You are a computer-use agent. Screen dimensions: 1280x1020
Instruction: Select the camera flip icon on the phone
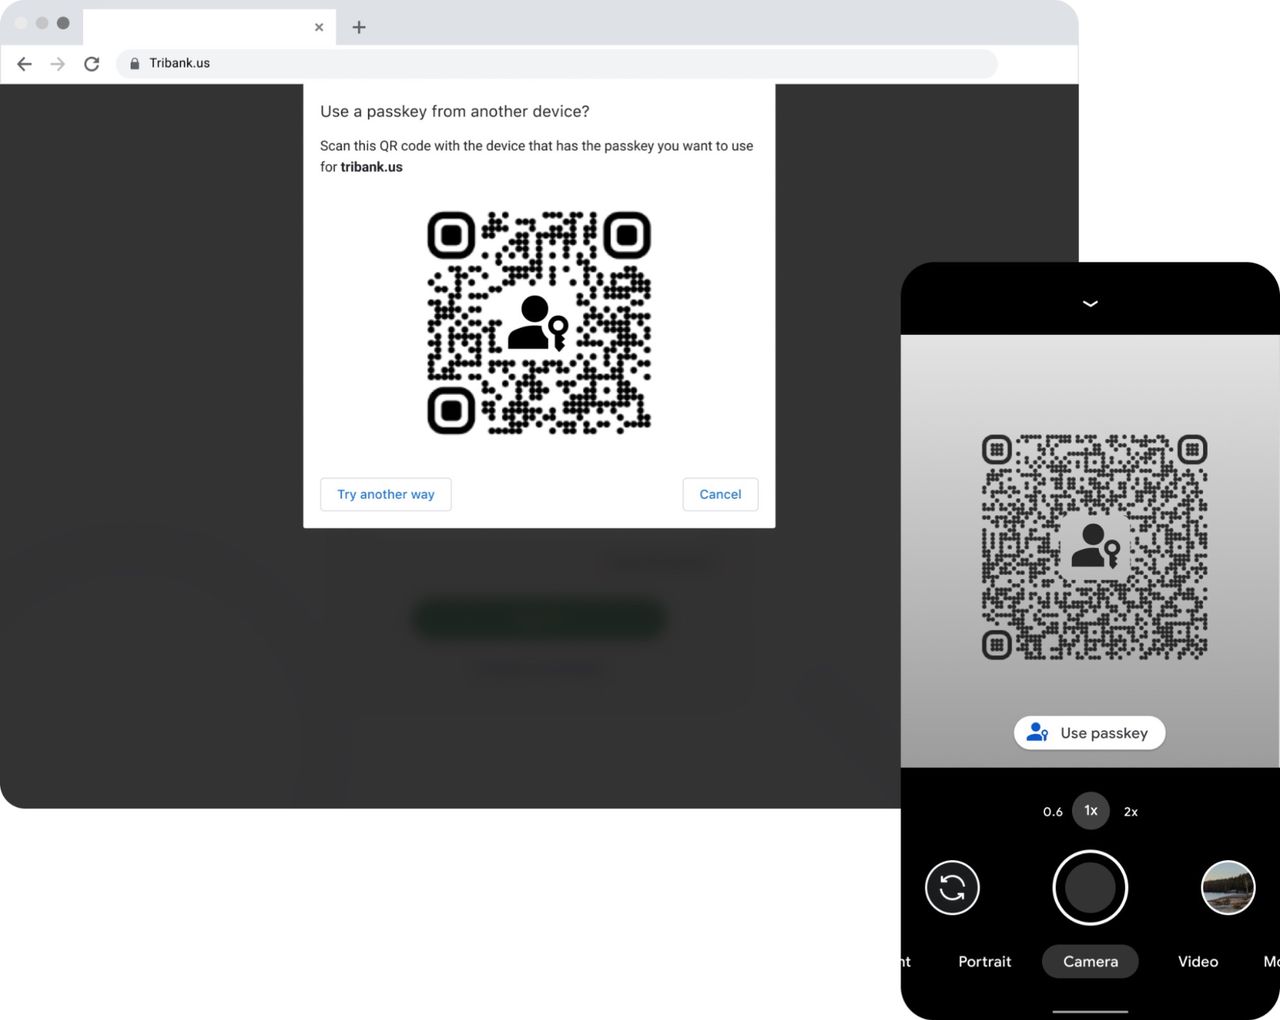[952, 887]
